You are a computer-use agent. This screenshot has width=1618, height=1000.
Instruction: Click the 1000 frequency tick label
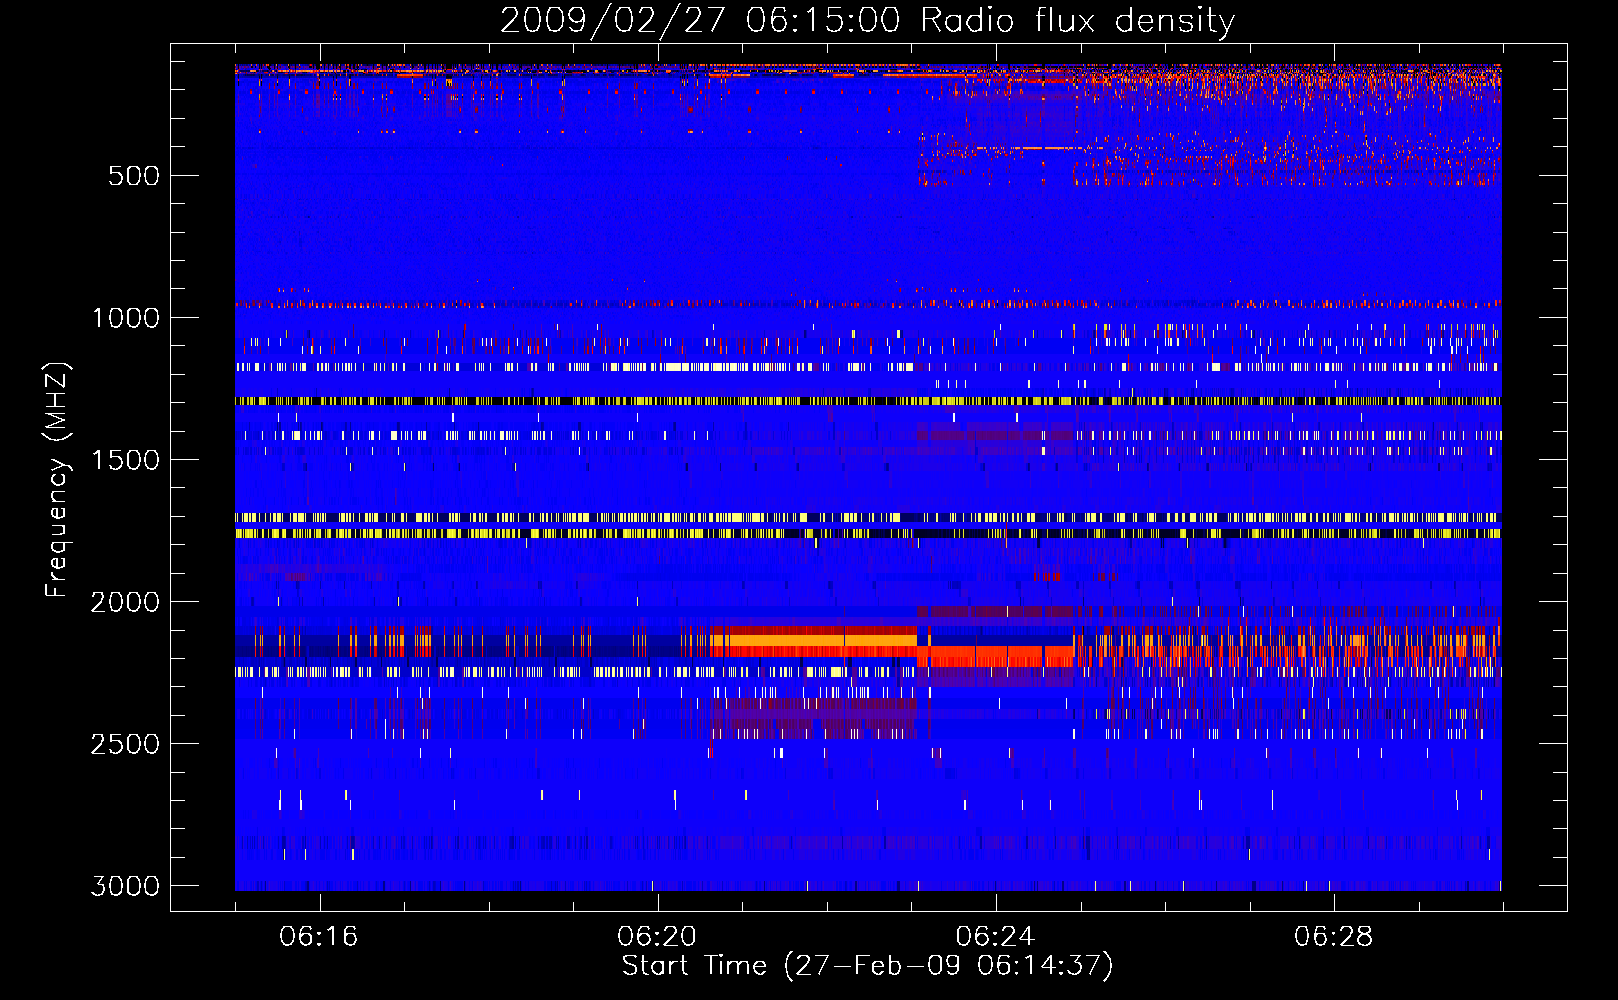coord(125,318)
